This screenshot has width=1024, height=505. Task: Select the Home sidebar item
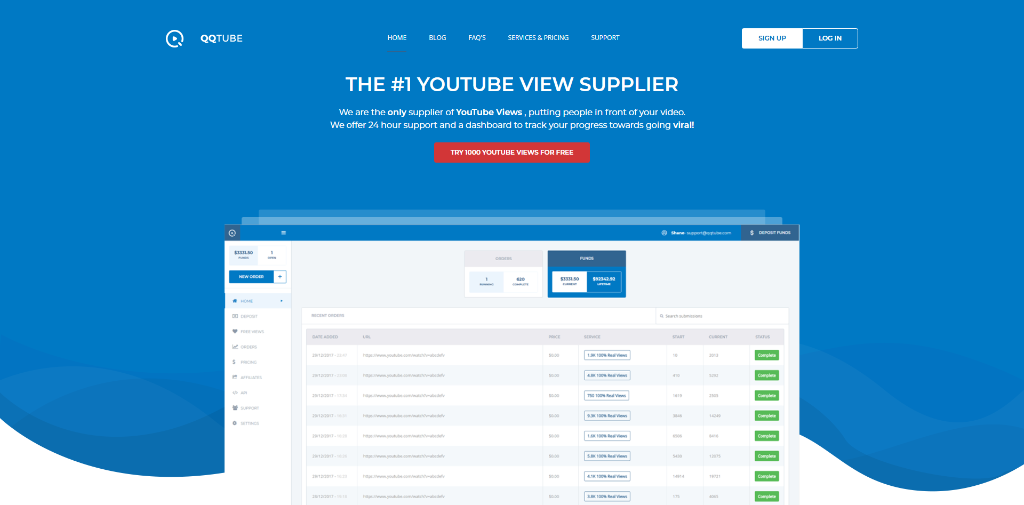[x=258, y=301]
